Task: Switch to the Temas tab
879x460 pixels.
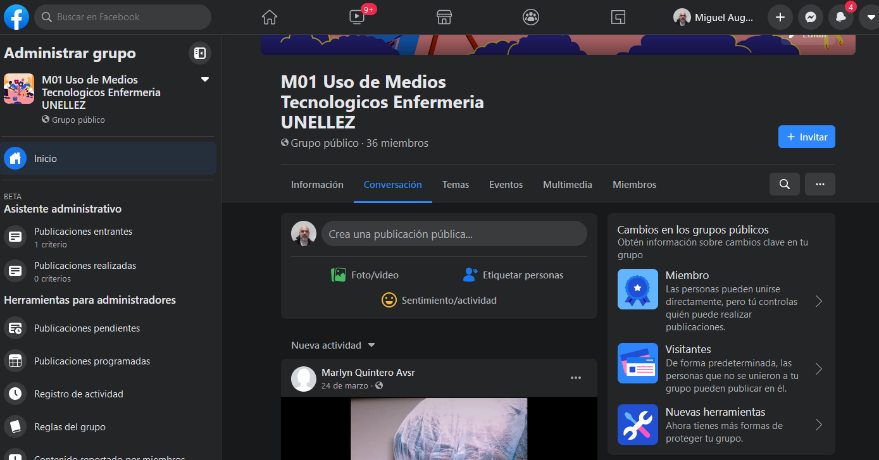Action: pos(455,184)
